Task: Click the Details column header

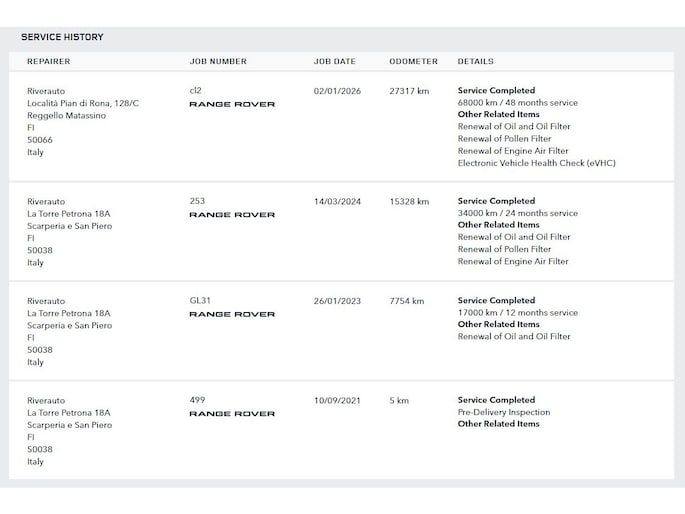Action: click(475, 62)
